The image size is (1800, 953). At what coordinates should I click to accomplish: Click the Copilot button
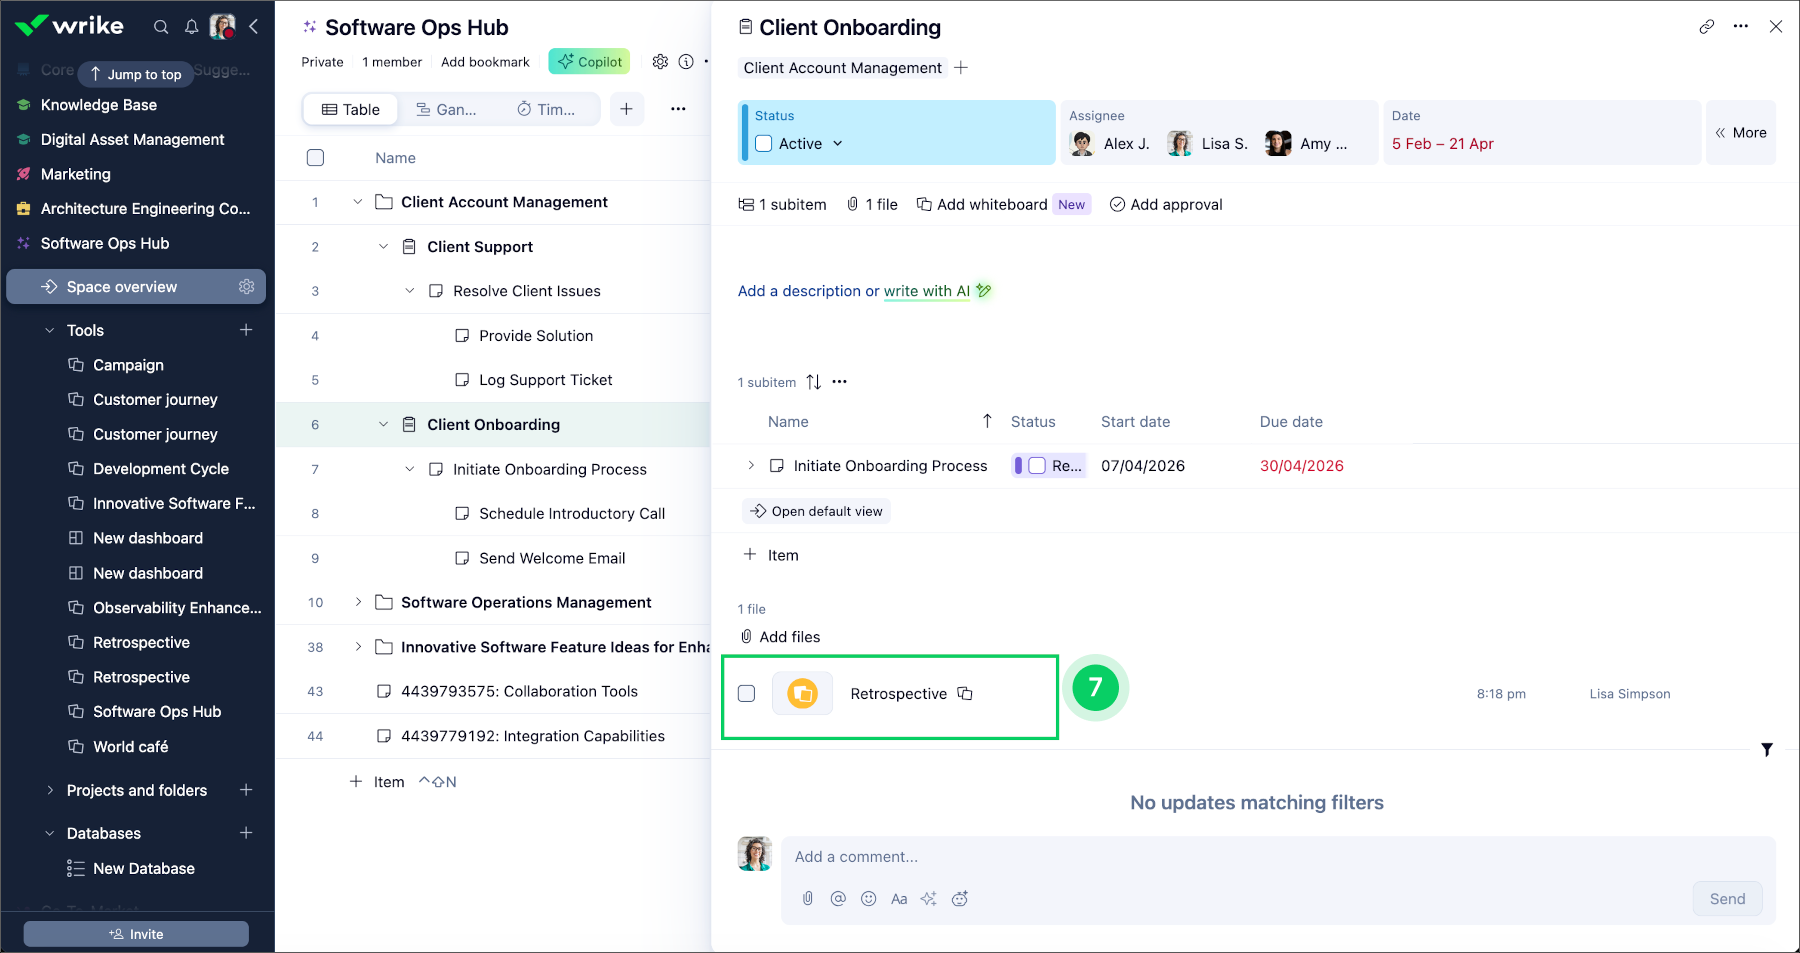[590, 62]
